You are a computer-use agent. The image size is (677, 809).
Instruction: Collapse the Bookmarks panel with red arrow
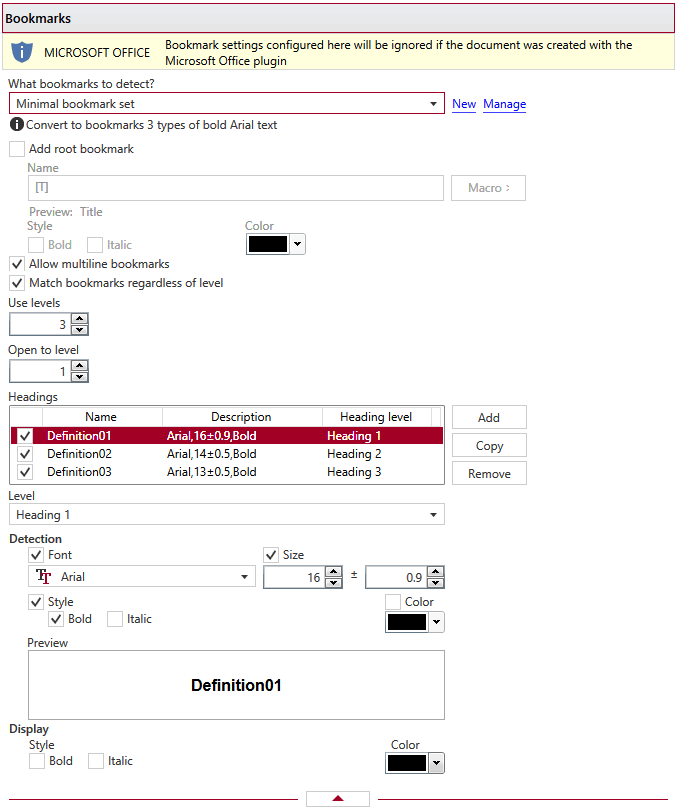click(x=338, y=798)
